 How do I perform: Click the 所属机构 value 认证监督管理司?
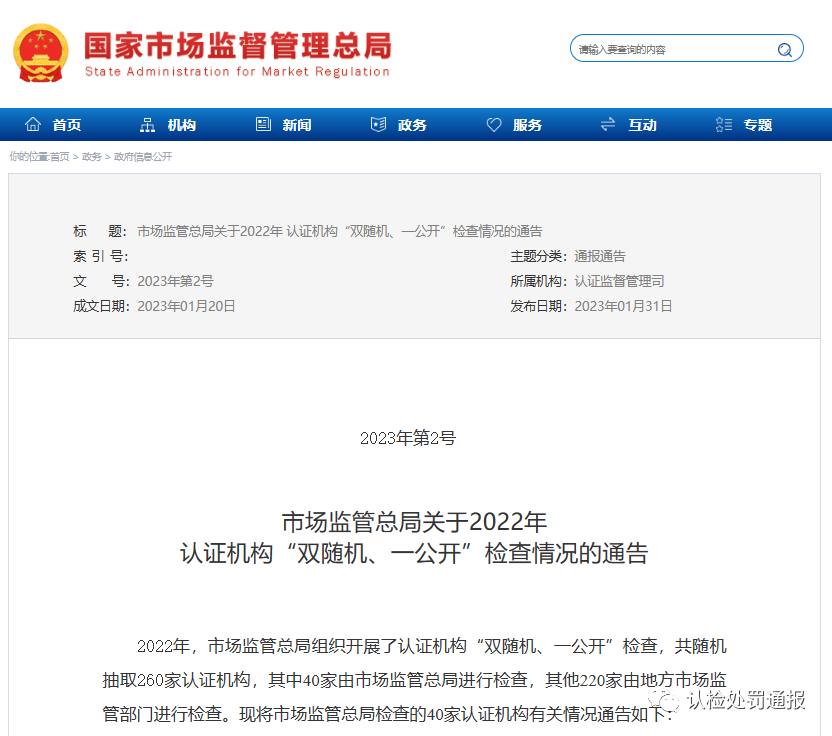(x=619, y=281)
